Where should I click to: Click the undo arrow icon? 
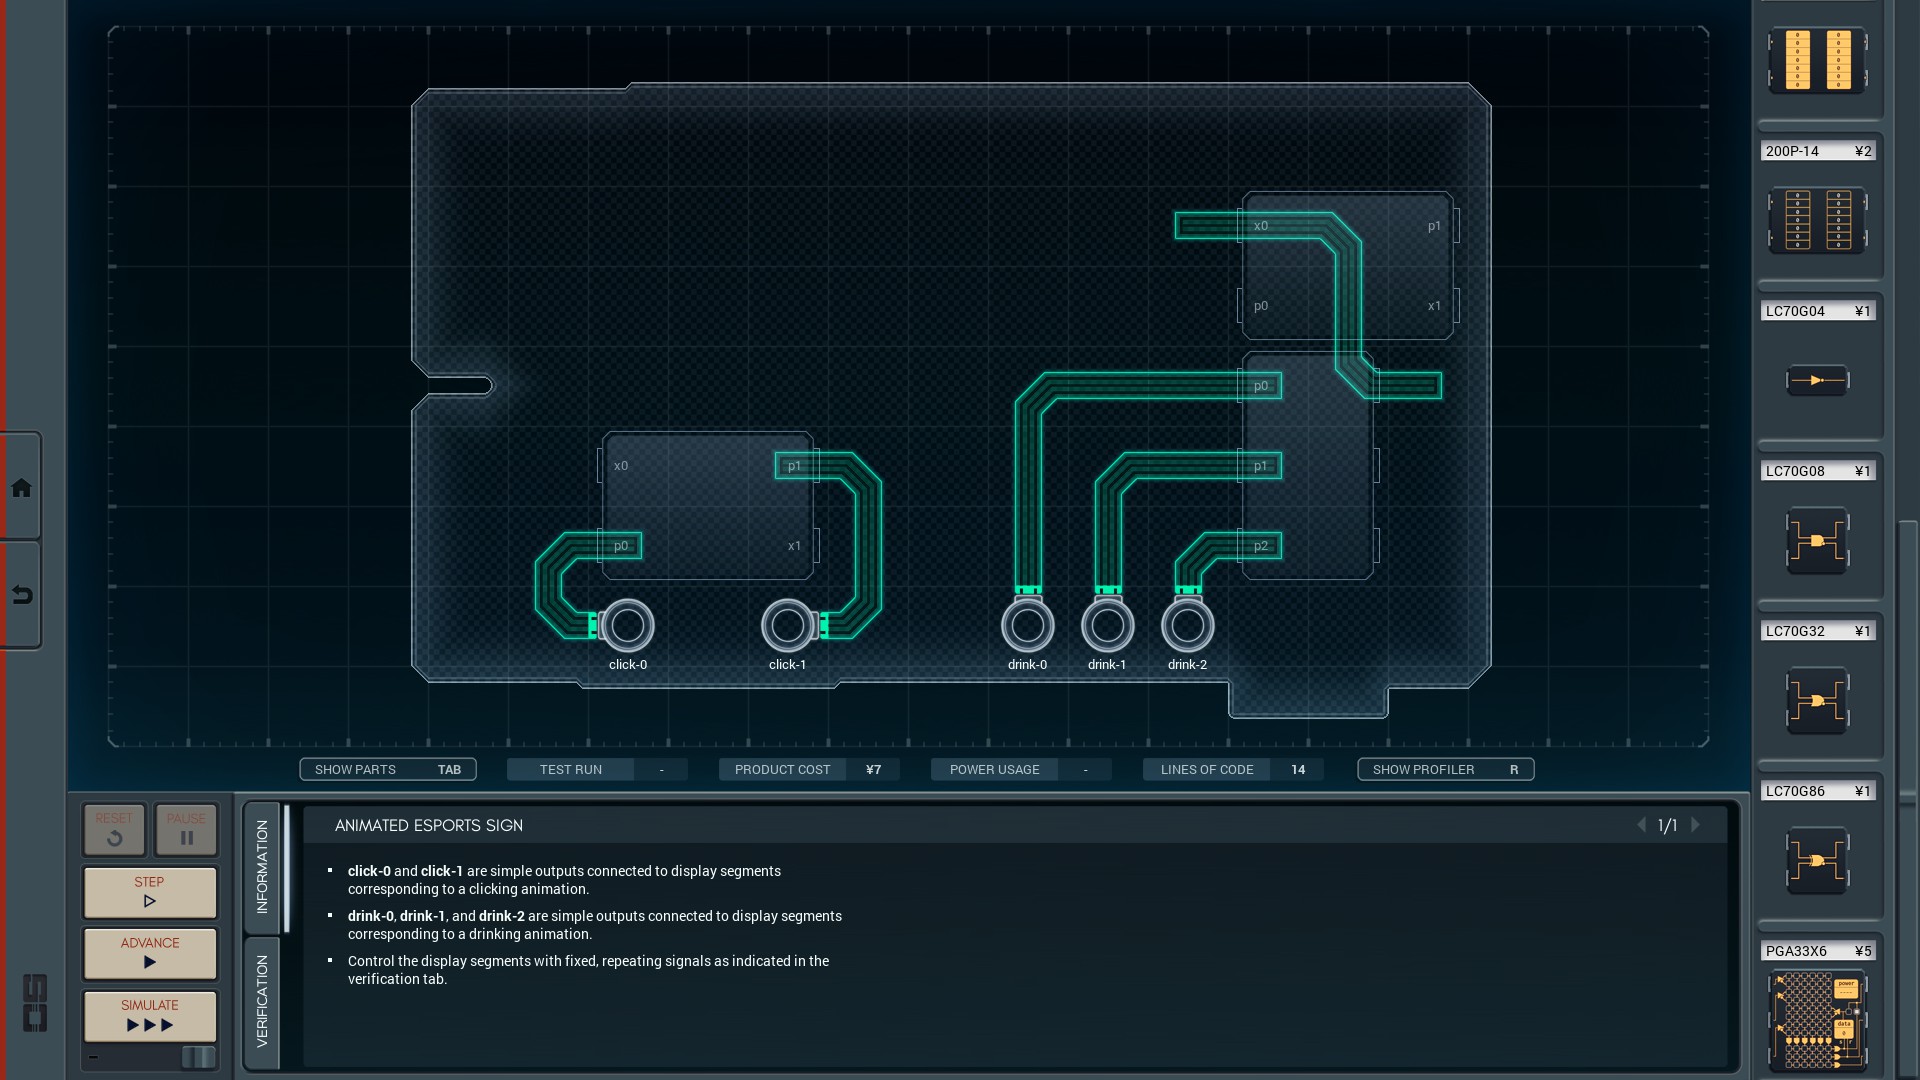pyautogui.click(x=21, y=596)
